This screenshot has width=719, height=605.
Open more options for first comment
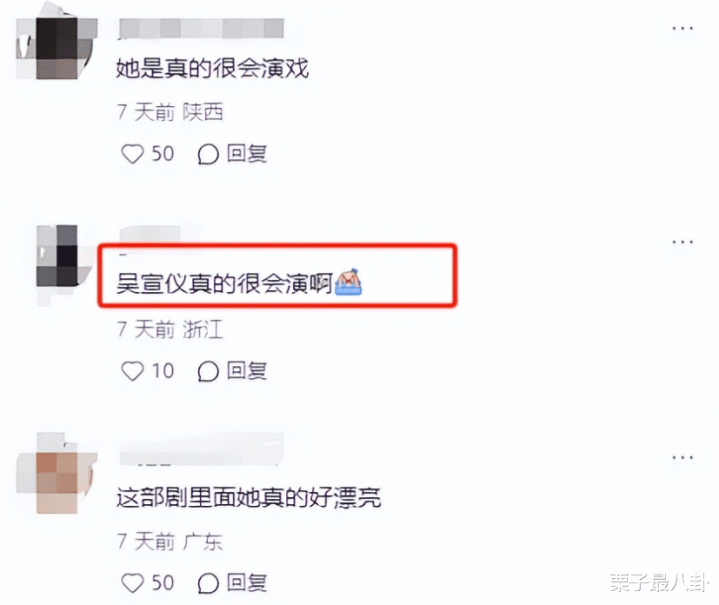[x=682, y=28]
